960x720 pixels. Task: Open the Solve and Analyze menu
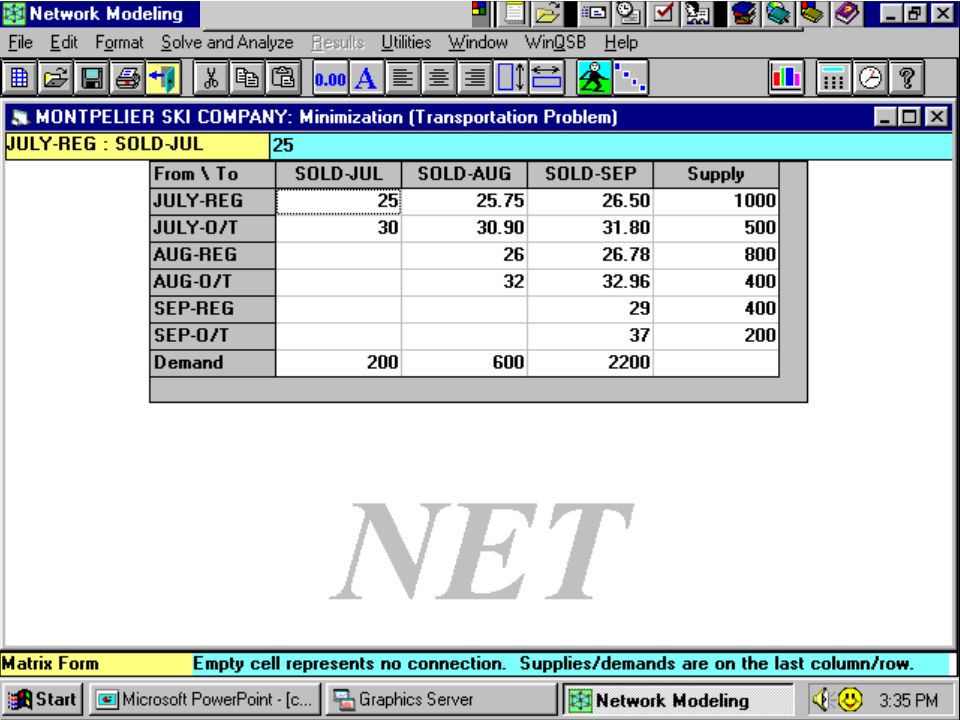pyautogui.click(x=227, y=43)
